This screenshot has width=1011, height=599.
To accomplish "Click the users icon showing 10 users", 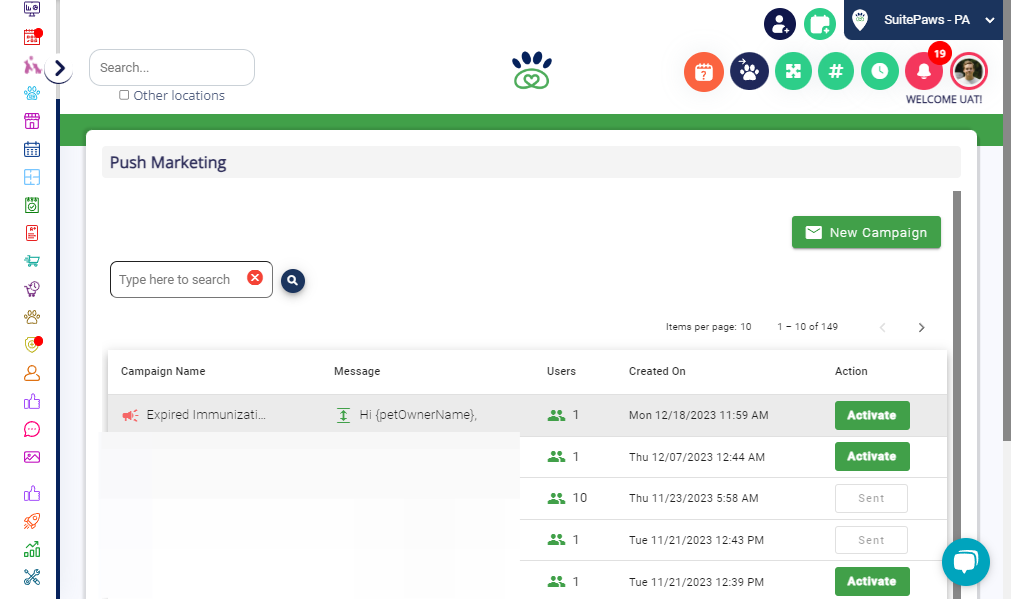I will click(x=556, y=498).
